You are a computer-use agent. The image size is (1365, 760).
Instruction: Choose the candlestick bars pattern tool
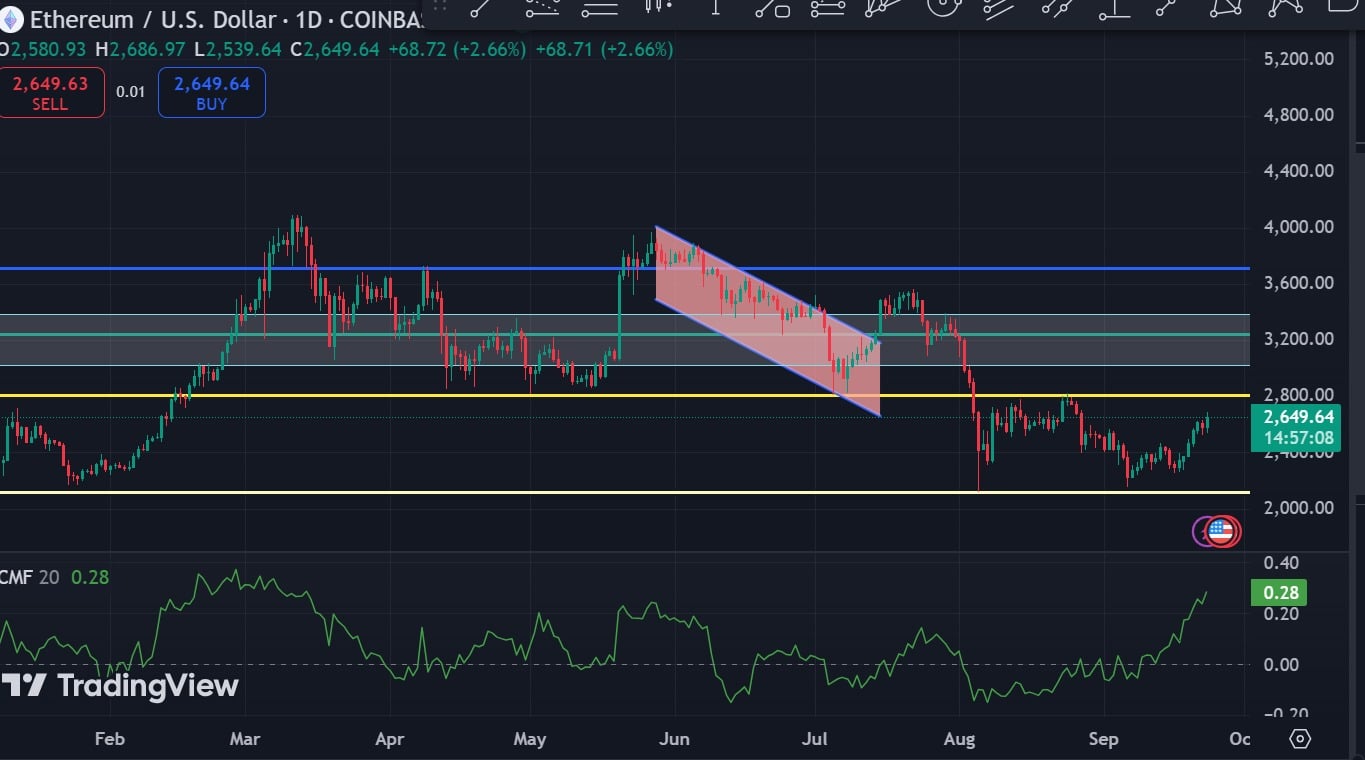[x=657, y=7]
